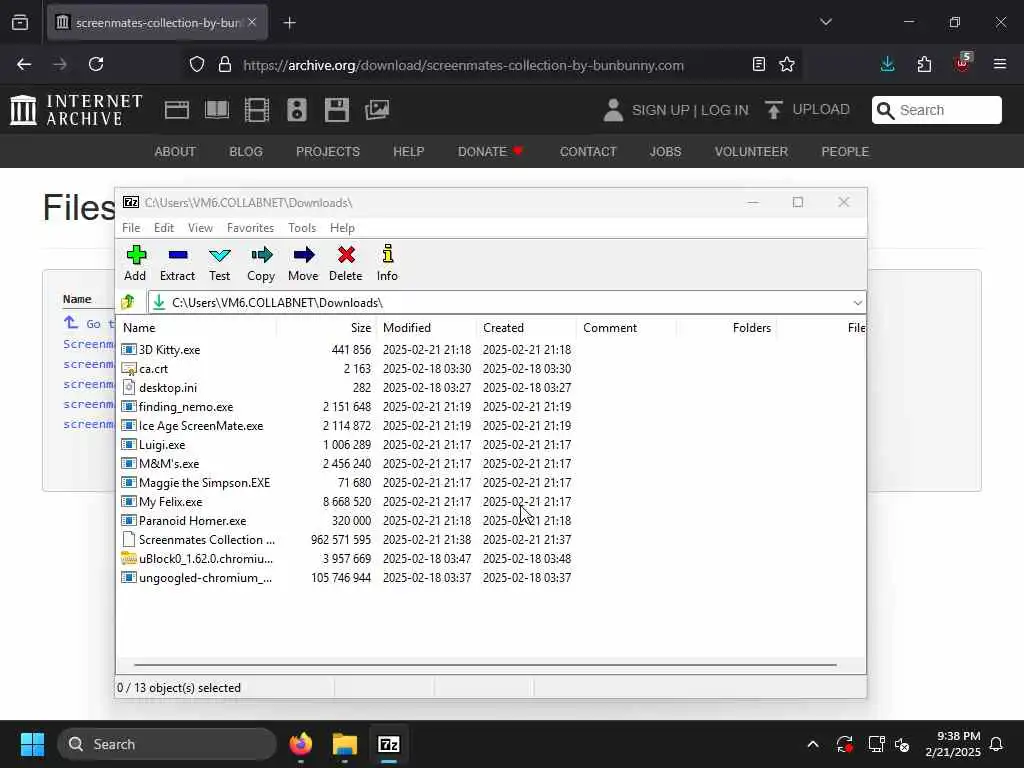
Task: Open the Favorites menu
Action: point(250,228)
